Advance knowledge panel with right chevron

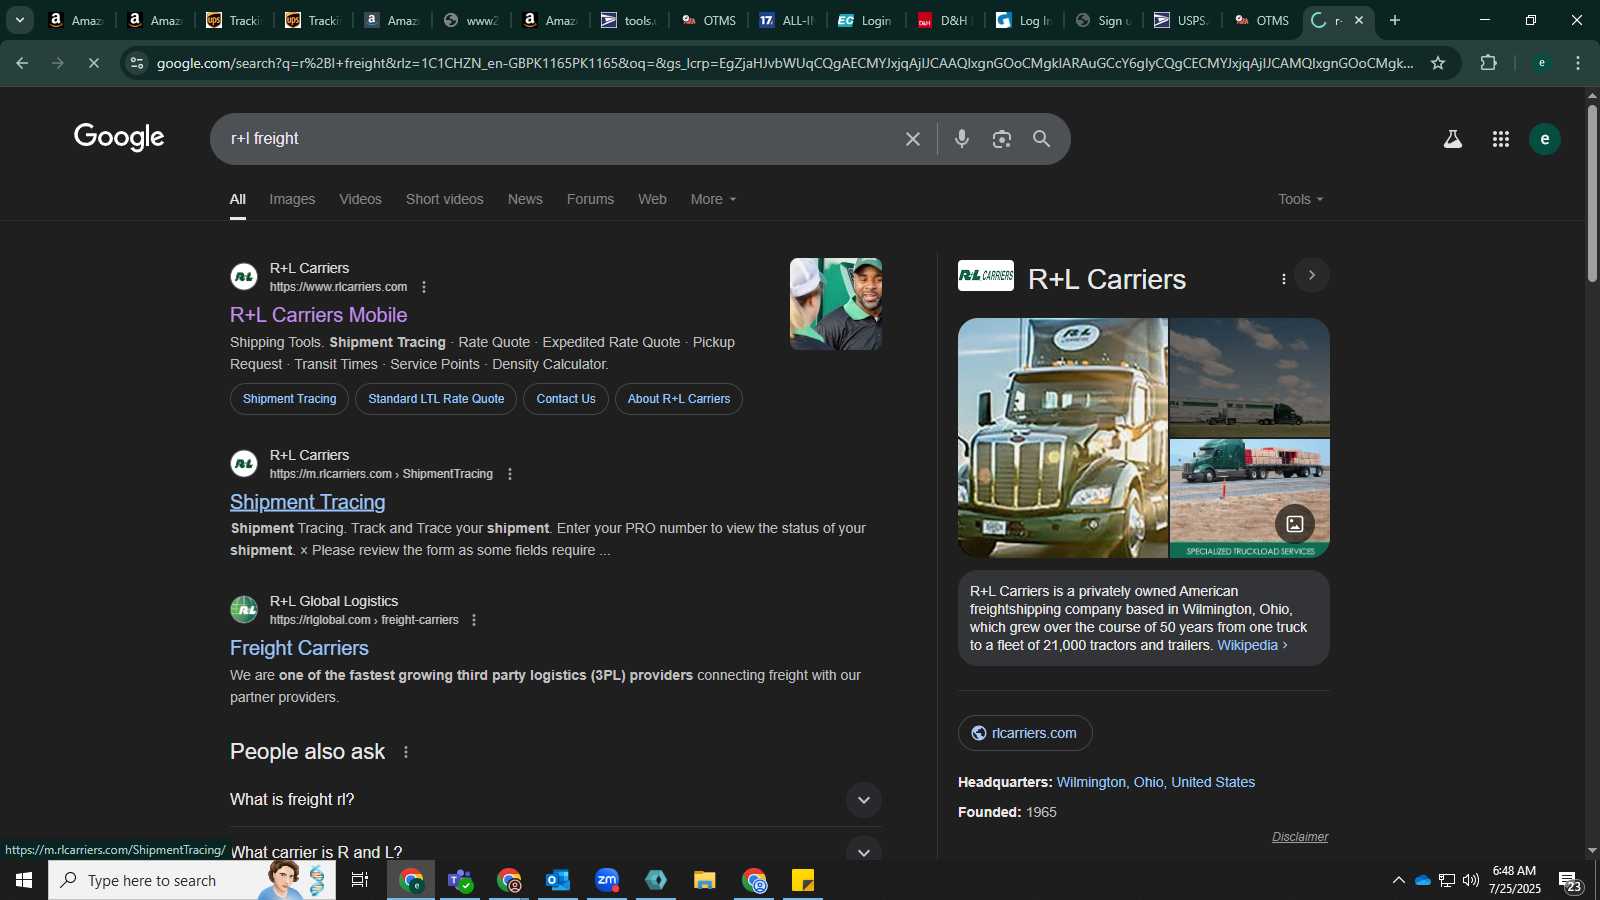1312,275
